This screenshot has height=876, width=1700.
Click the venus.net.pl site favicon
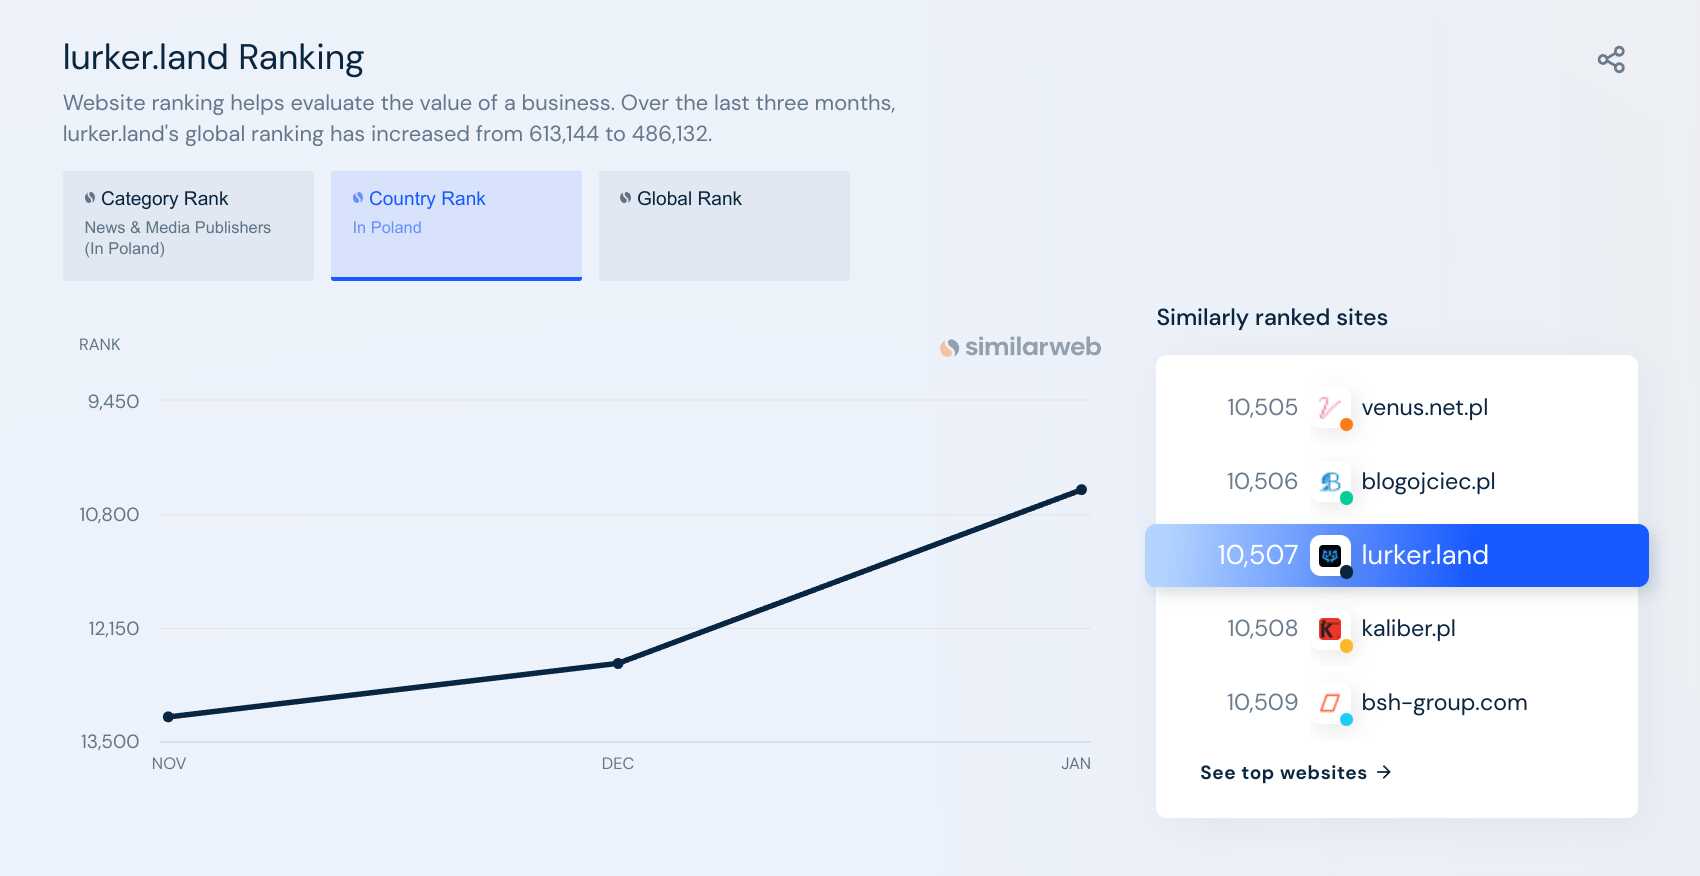coord(1330,408)
